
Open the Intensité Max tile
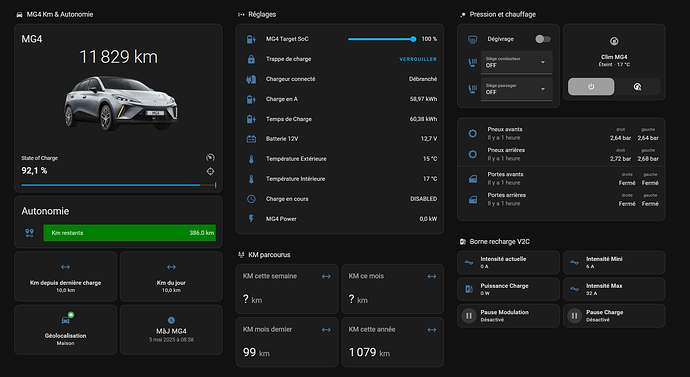click(x=614, y=289)
